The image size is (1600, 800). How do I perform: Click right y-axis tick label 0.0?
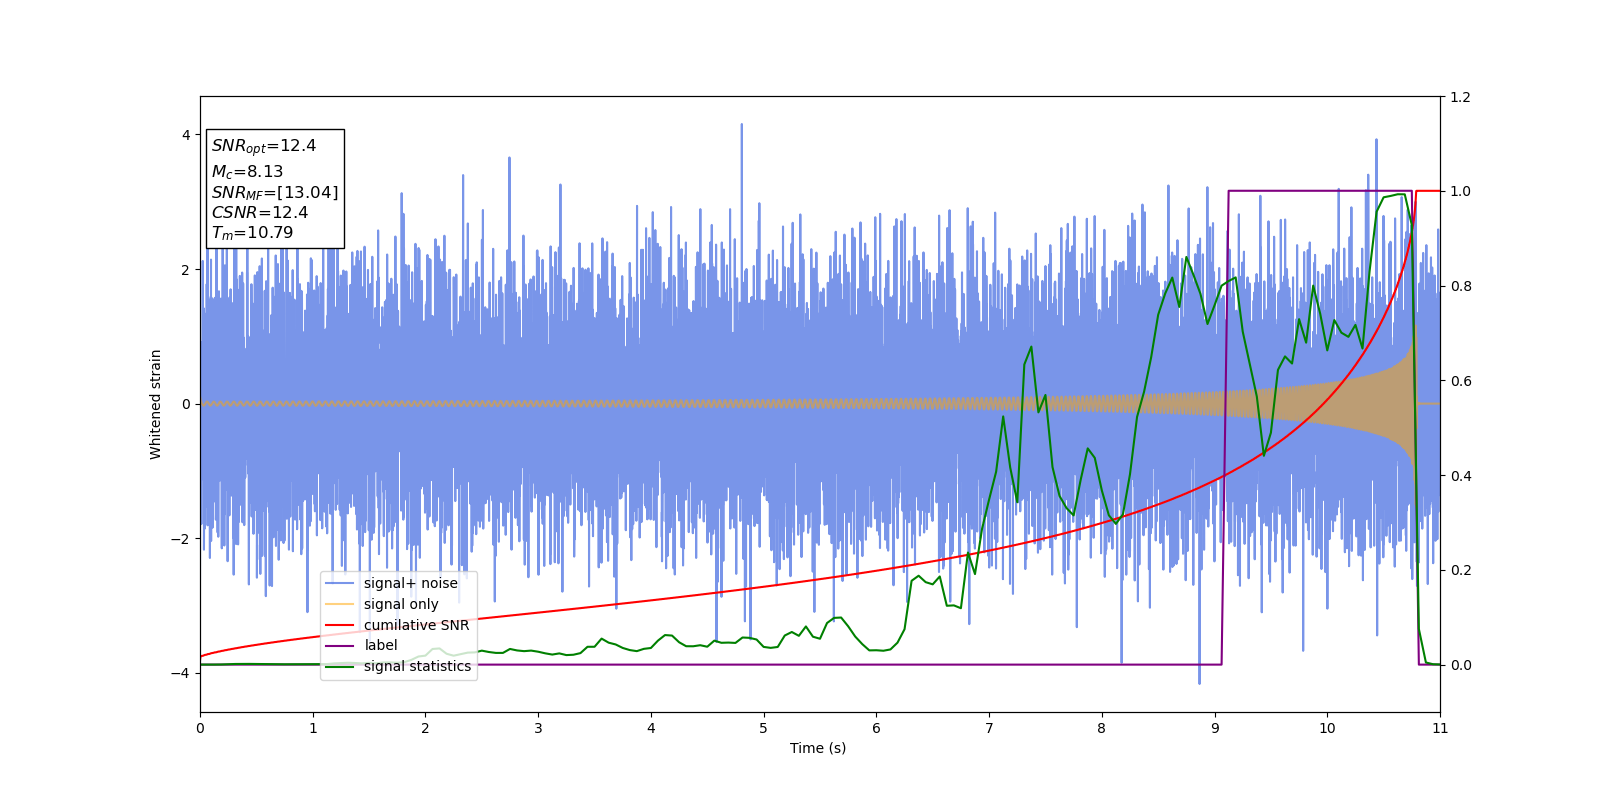click(x=1460, y=665)
